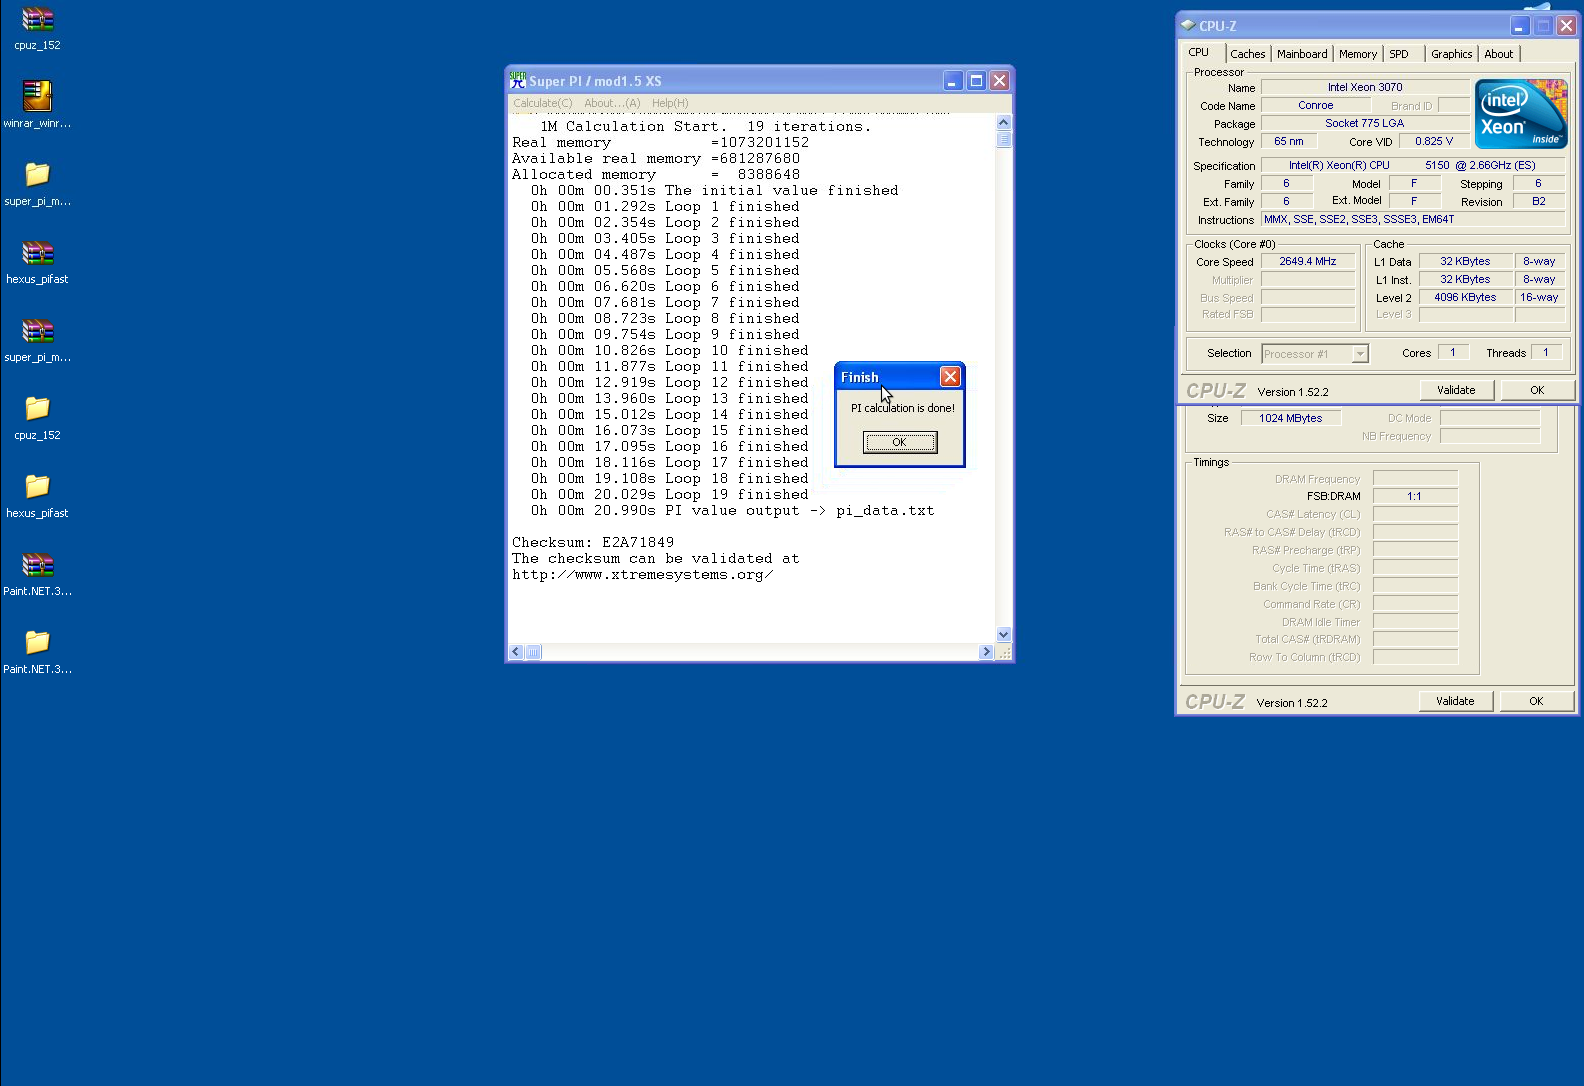Click the upper Validate button in CPU-Z
This screenshot has width=1584, height=1086.
[1456, 390]
